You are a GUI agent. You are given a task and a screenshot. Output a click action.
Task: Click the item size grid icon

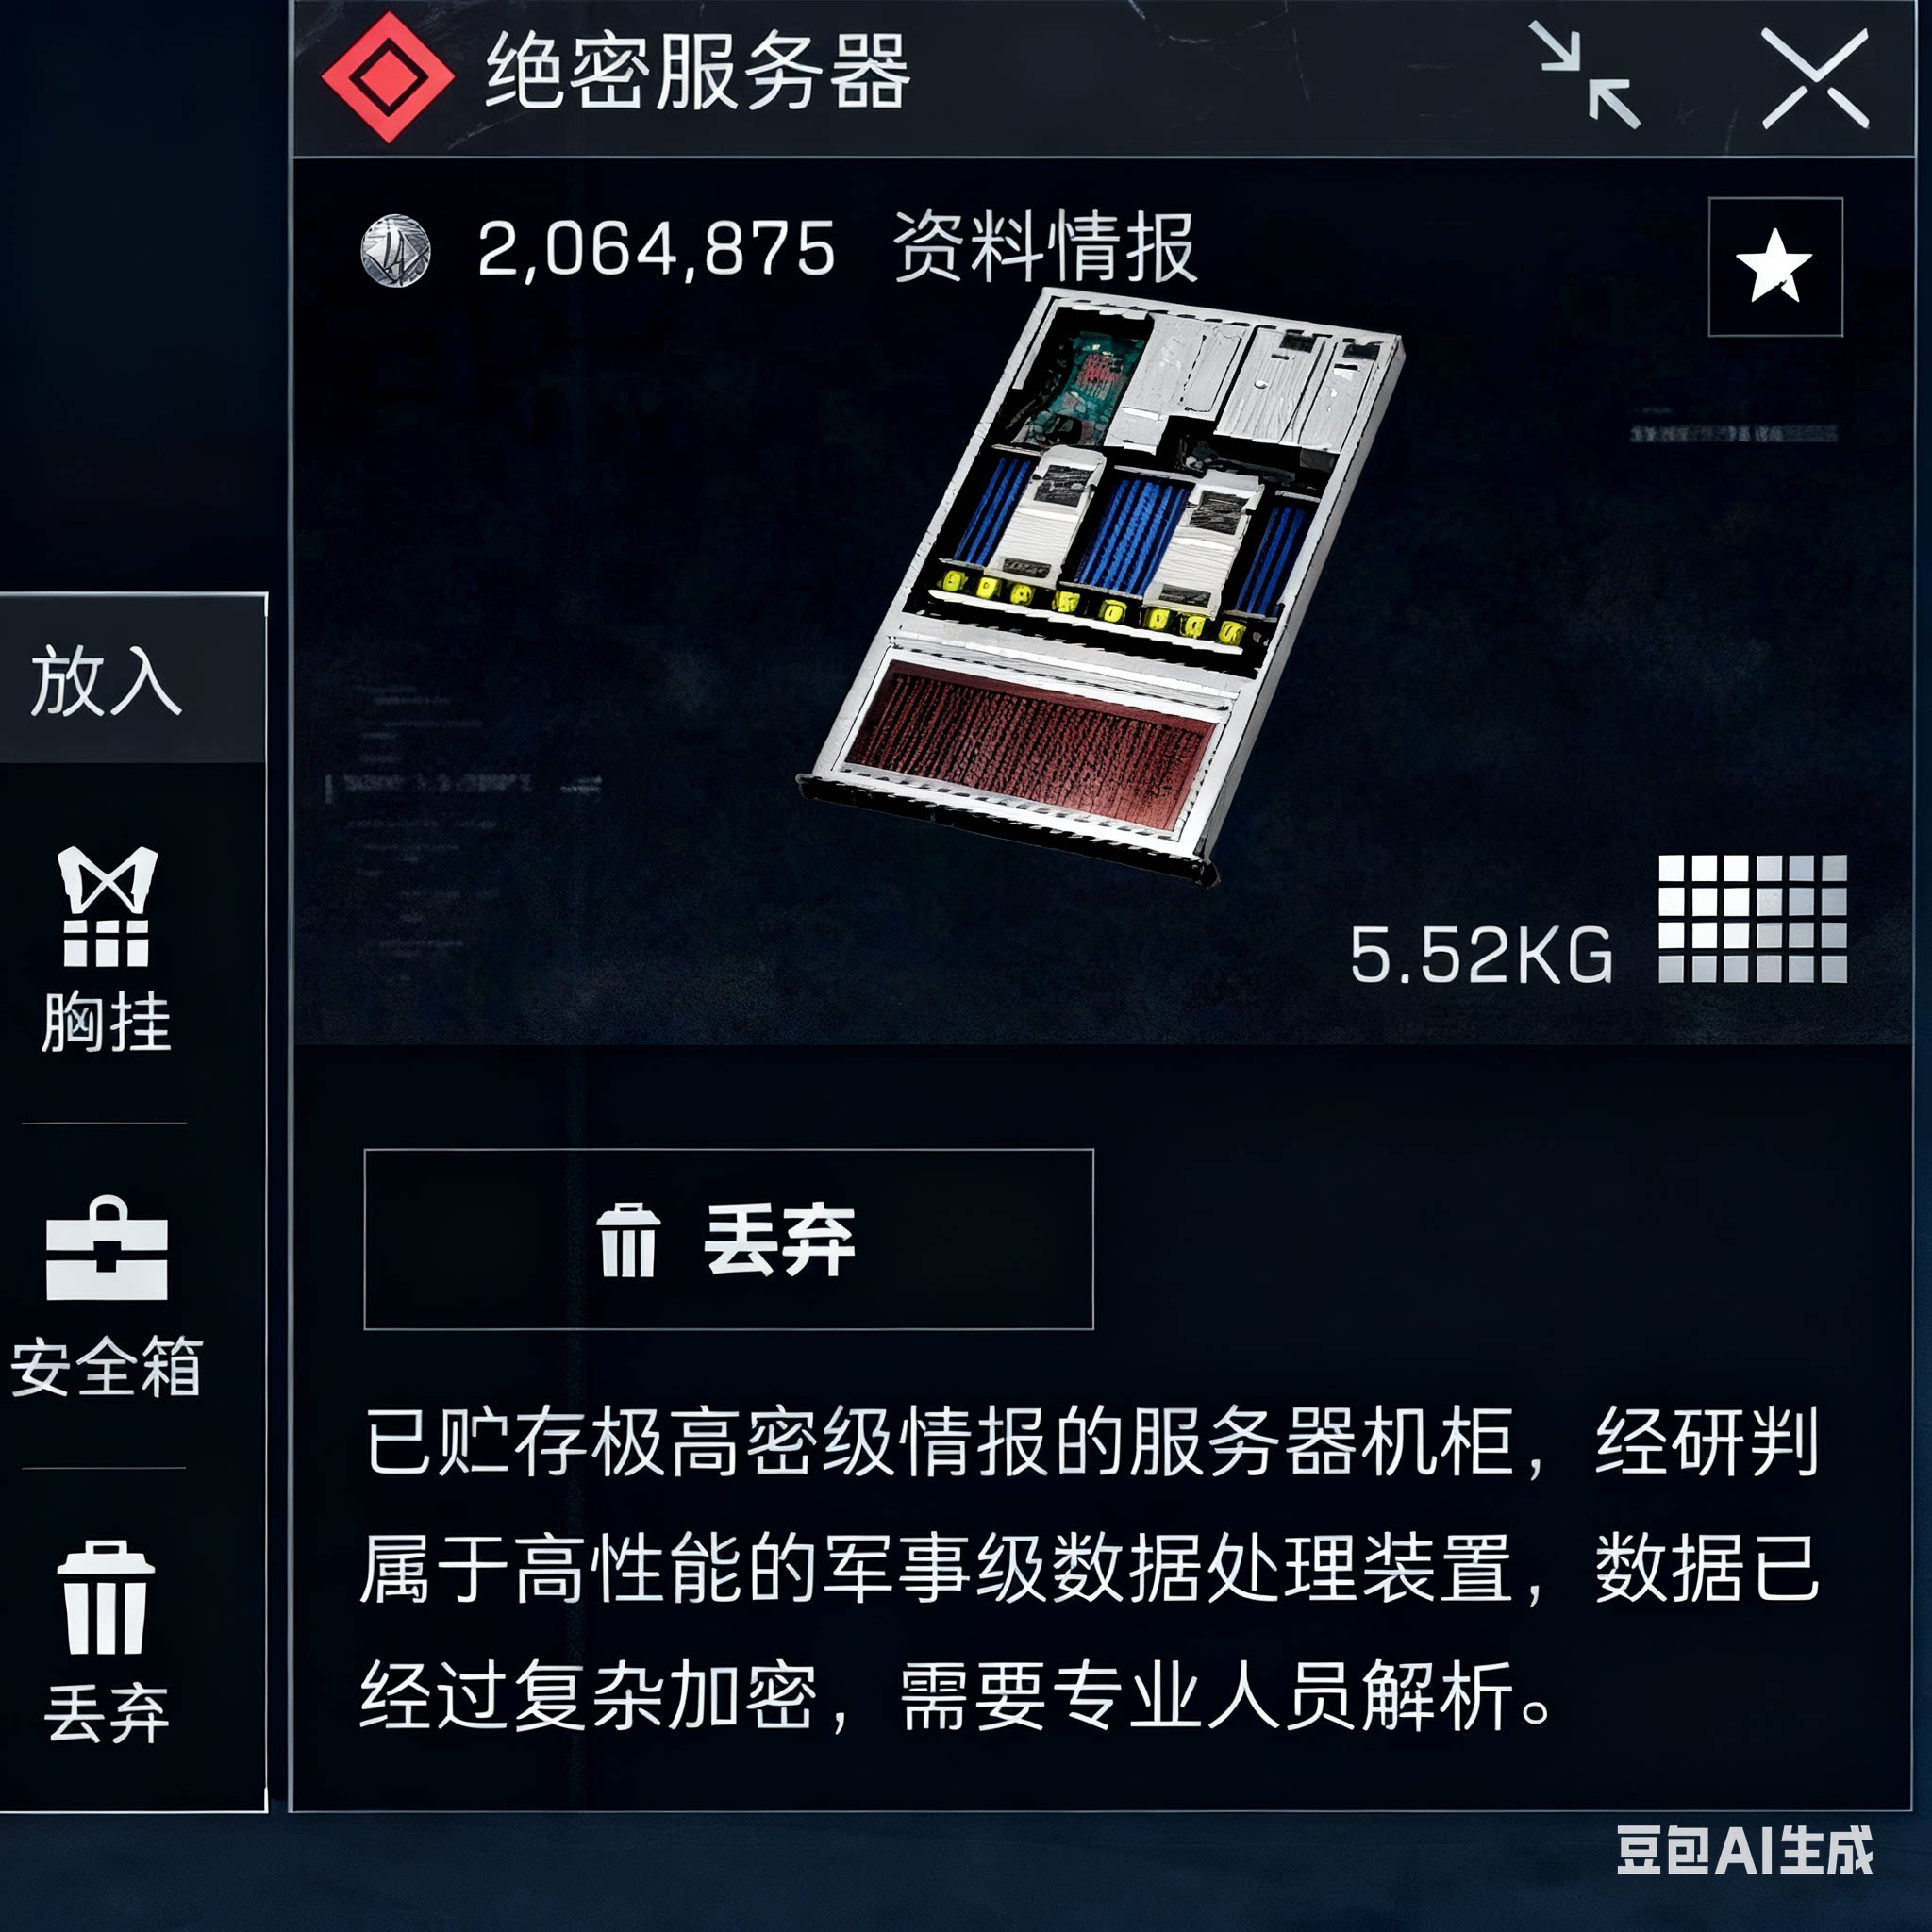[1752, 918]
